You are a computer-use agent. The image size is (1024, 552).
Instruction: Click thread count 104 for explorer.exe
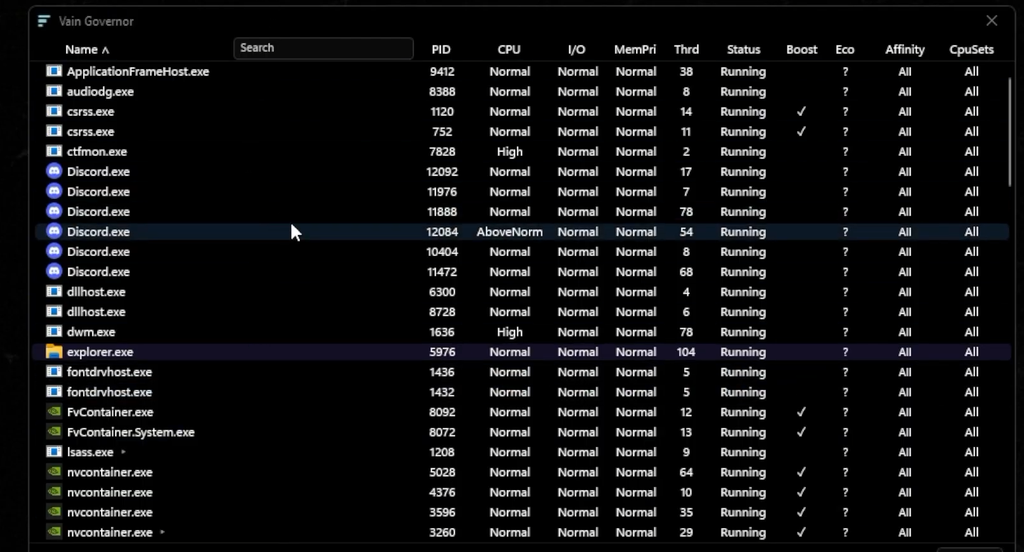[686, 352]
